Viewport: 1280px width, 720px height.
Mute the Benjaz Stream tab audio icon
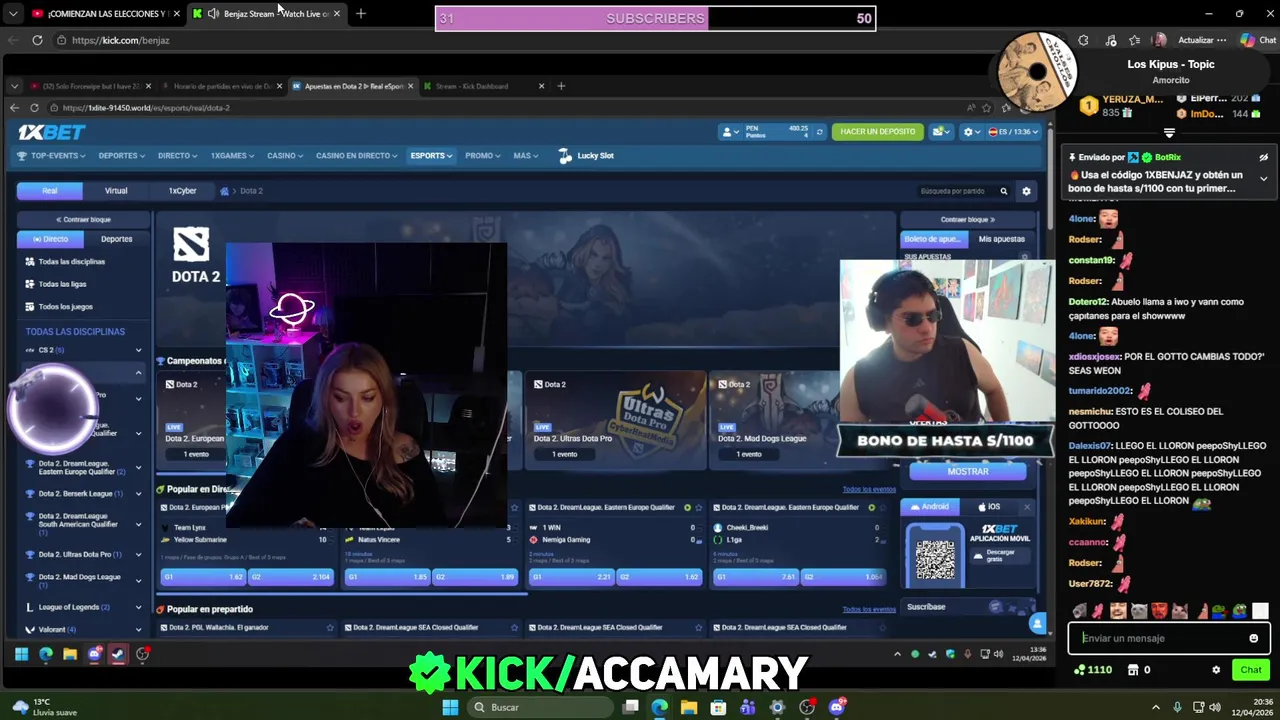coord(213,14)
